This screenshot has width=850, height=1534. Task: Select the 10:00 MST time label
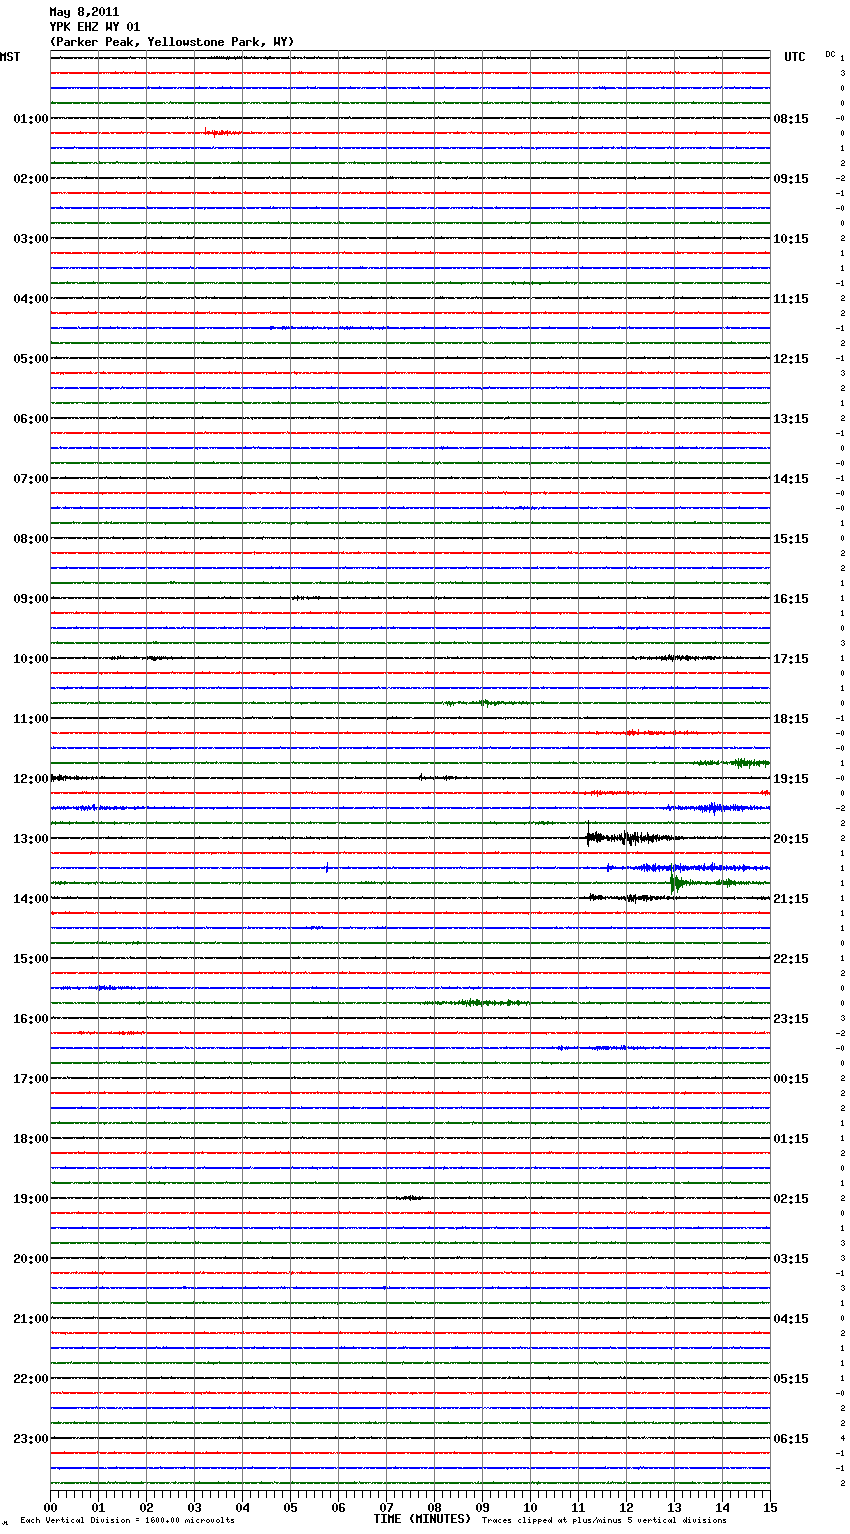(31, 659)
